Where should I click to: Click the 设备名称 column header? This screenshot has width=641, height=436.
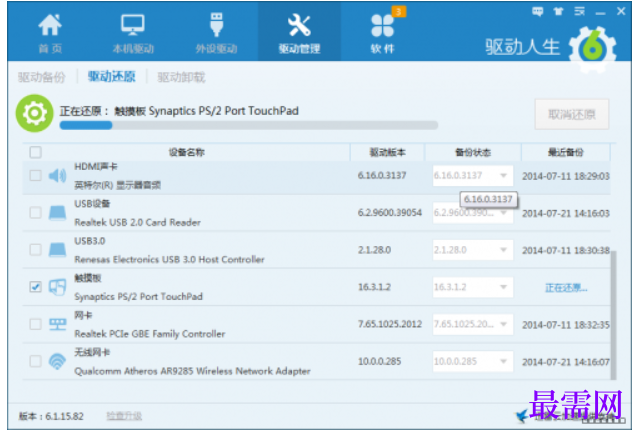pyautogui.click(x=186, y=152)
